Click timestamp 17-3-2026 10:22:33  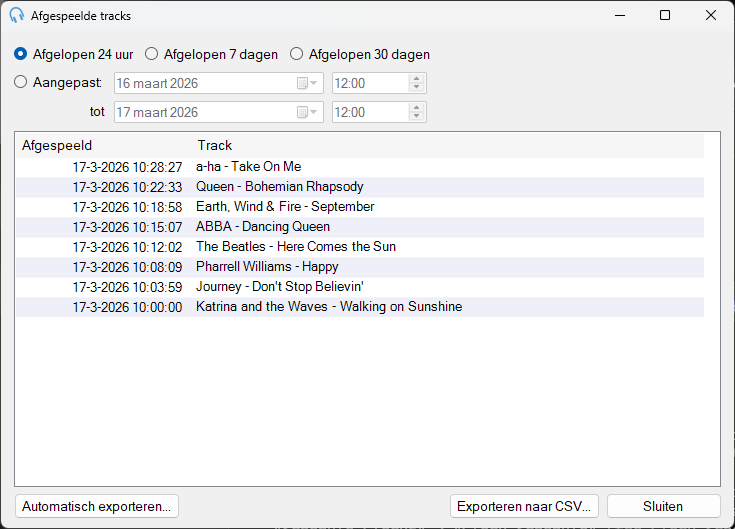[x=127, y=187]
